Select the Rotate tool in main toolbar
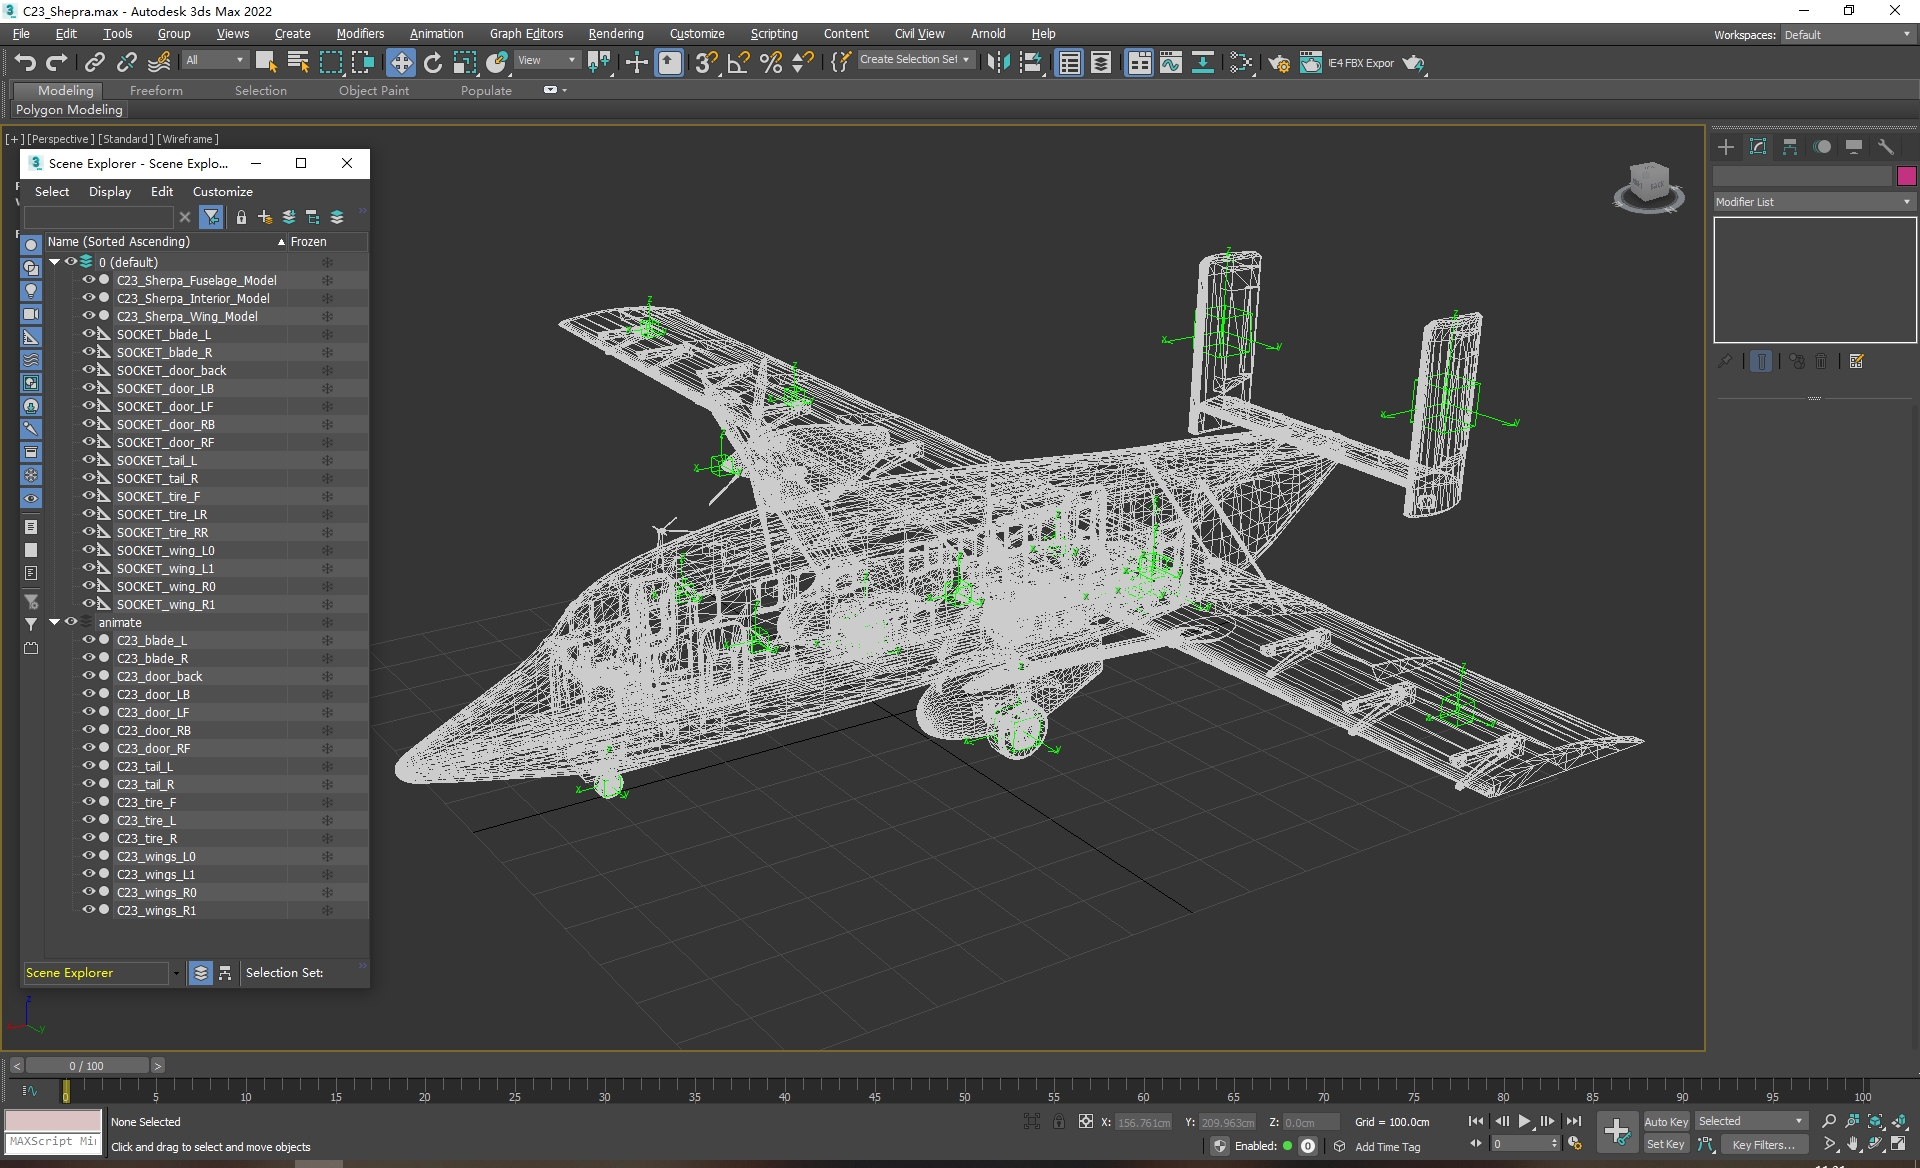The width and height of the screenshot is (1920, 1168). point(433,63)
